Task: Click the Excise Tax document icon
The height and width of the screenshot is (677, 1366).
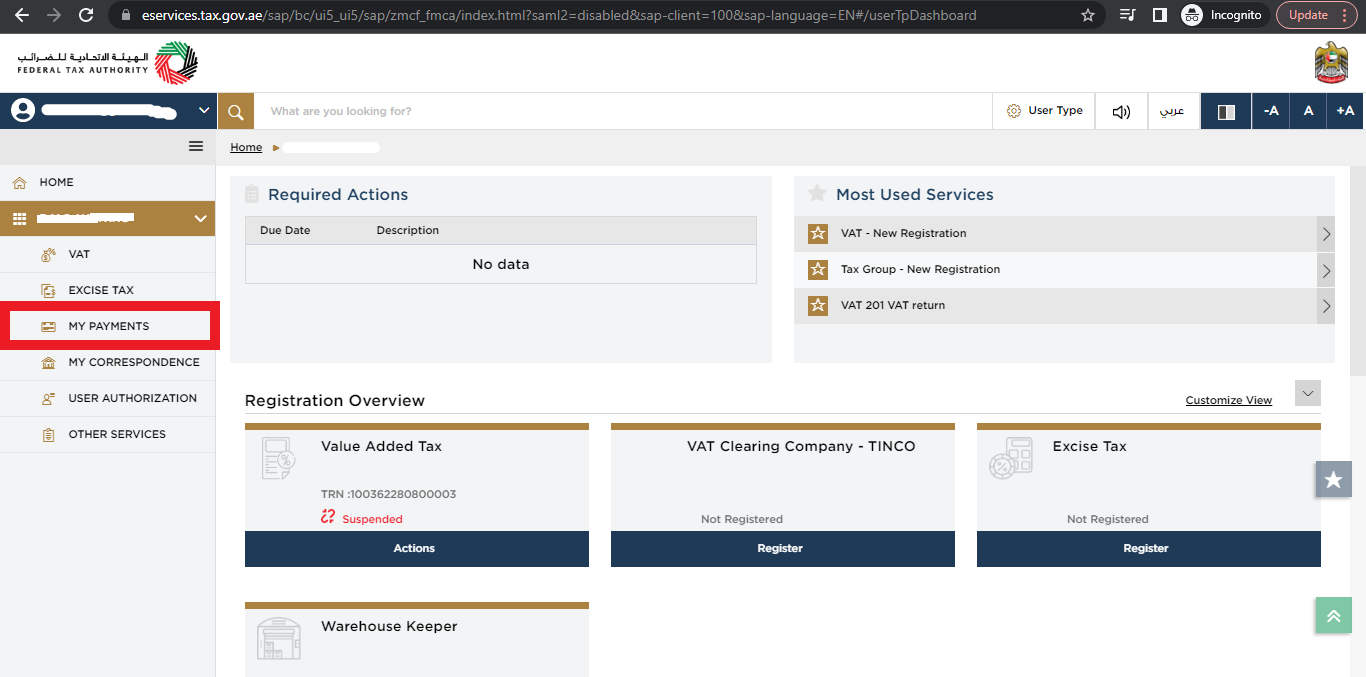Action: click(48, 290)
